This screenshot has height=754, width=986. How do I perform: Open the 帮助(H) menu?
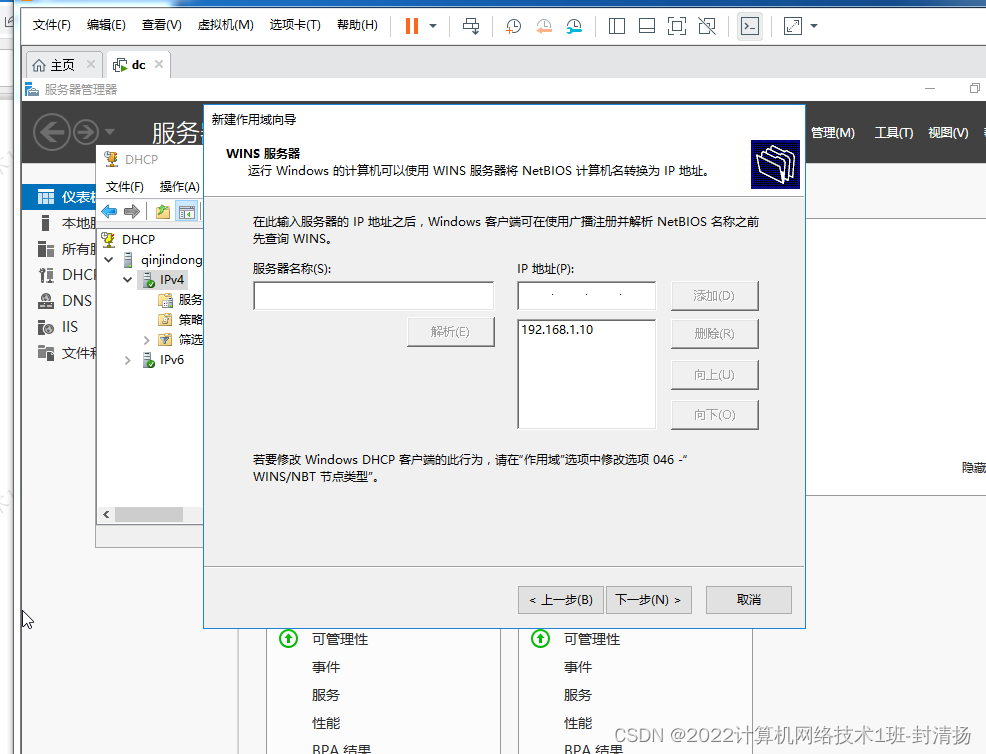click(357, 25)
